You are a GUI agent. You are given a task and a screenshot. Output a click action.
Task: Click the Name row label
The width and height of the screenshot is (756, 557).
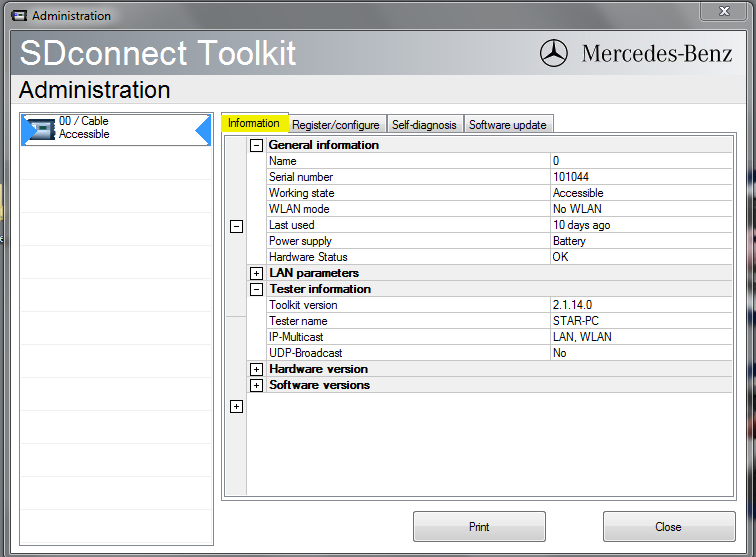[283, 161]
